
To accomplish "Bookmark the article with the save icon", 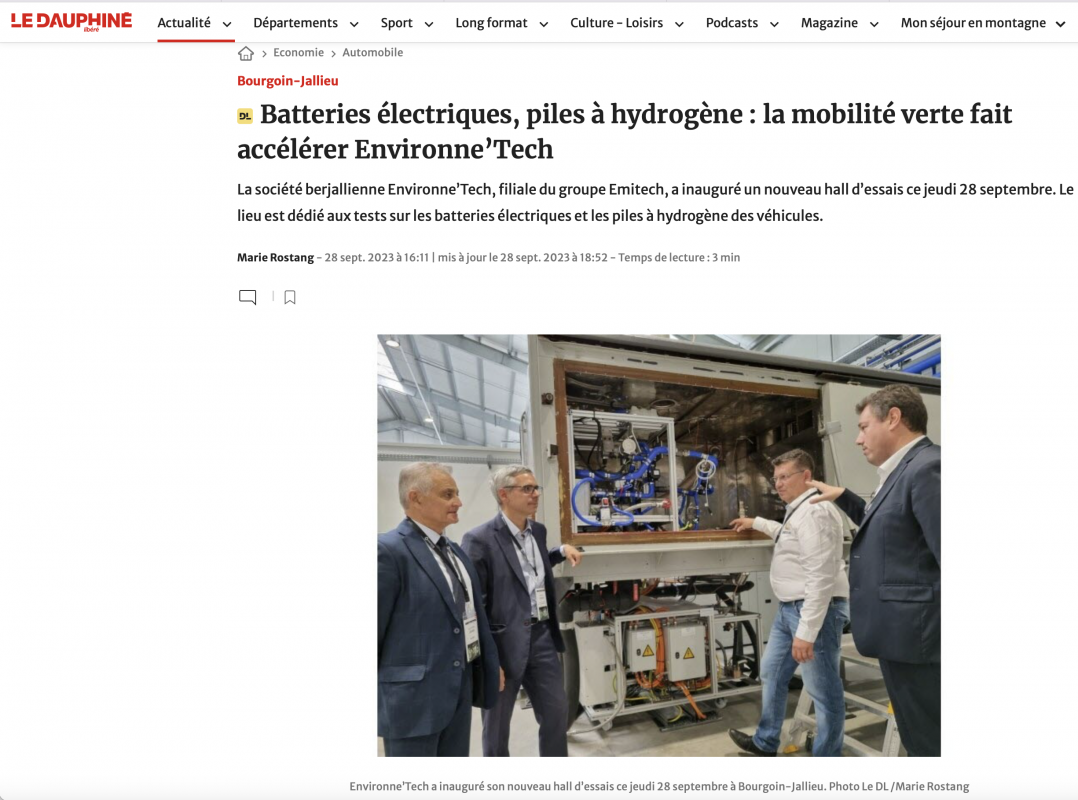I will [x=290, y=297].
